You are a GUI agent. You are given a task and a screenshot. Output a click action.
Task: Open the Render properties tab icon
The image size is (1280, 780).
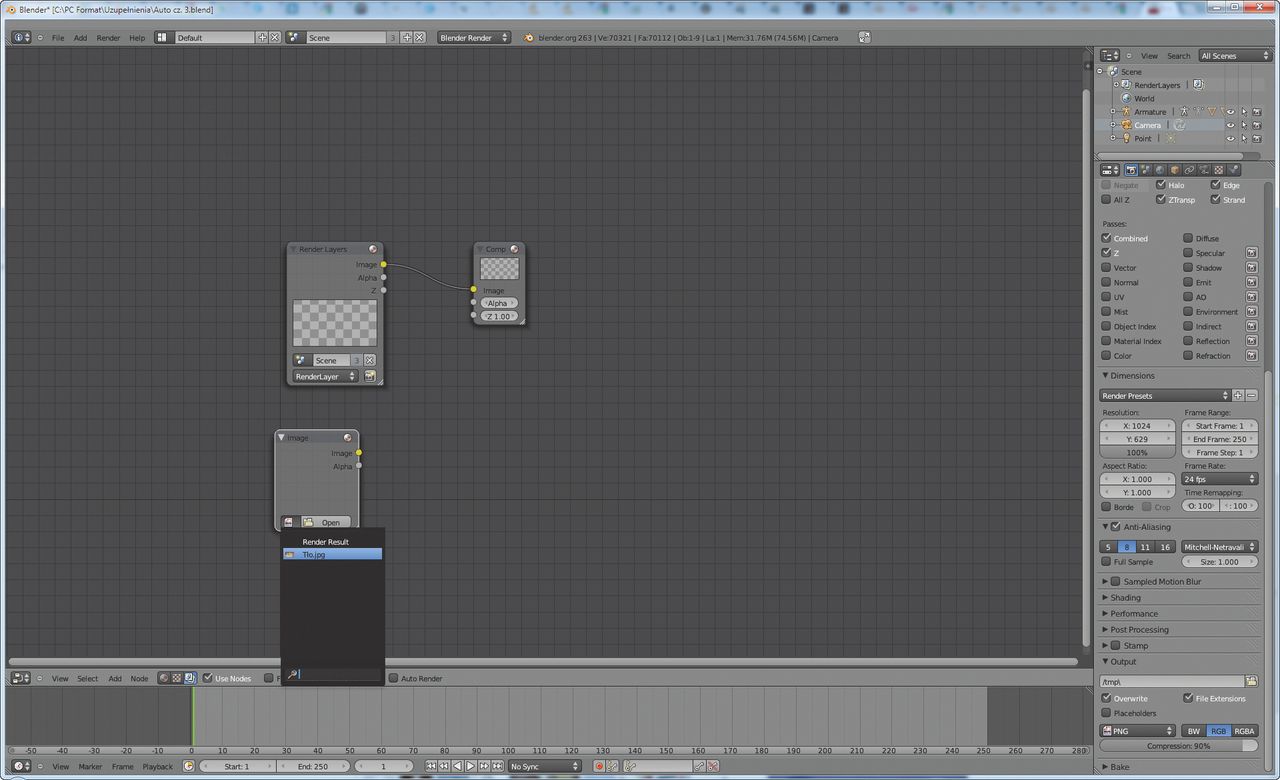1131,170
